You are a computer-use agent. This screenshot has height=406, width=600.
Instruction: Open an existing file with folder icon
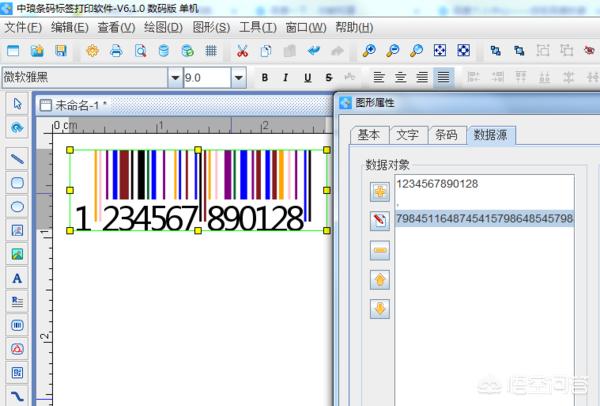pyautogui.click(x=37, y=51)
